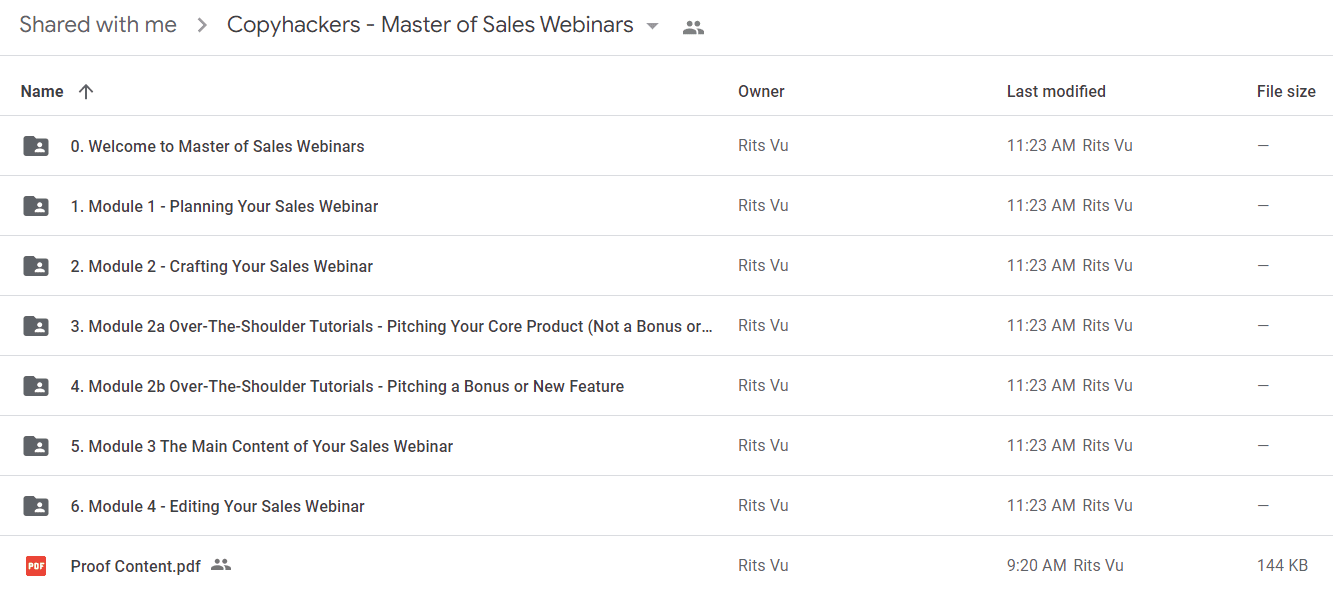
Task: Click the File size column header
Action: click(1286, 91)
